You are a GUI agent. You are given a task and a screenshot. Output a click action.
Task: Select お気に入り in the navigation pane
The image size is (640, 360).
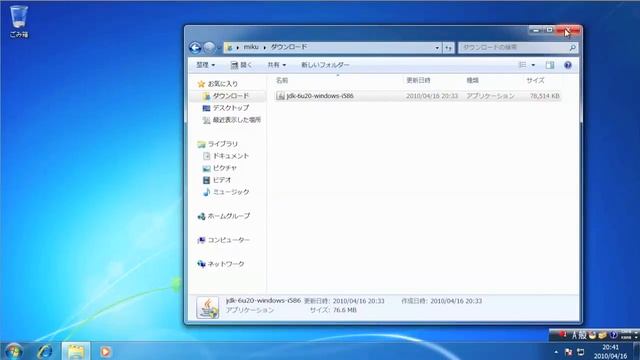pos(218,84)
